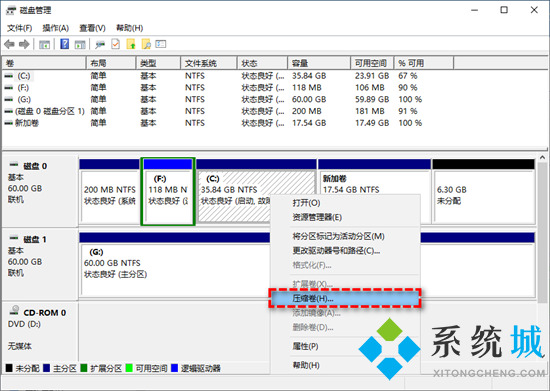
Task: Open the 帮助(H) menu in the menu bar
Action: 129,28
